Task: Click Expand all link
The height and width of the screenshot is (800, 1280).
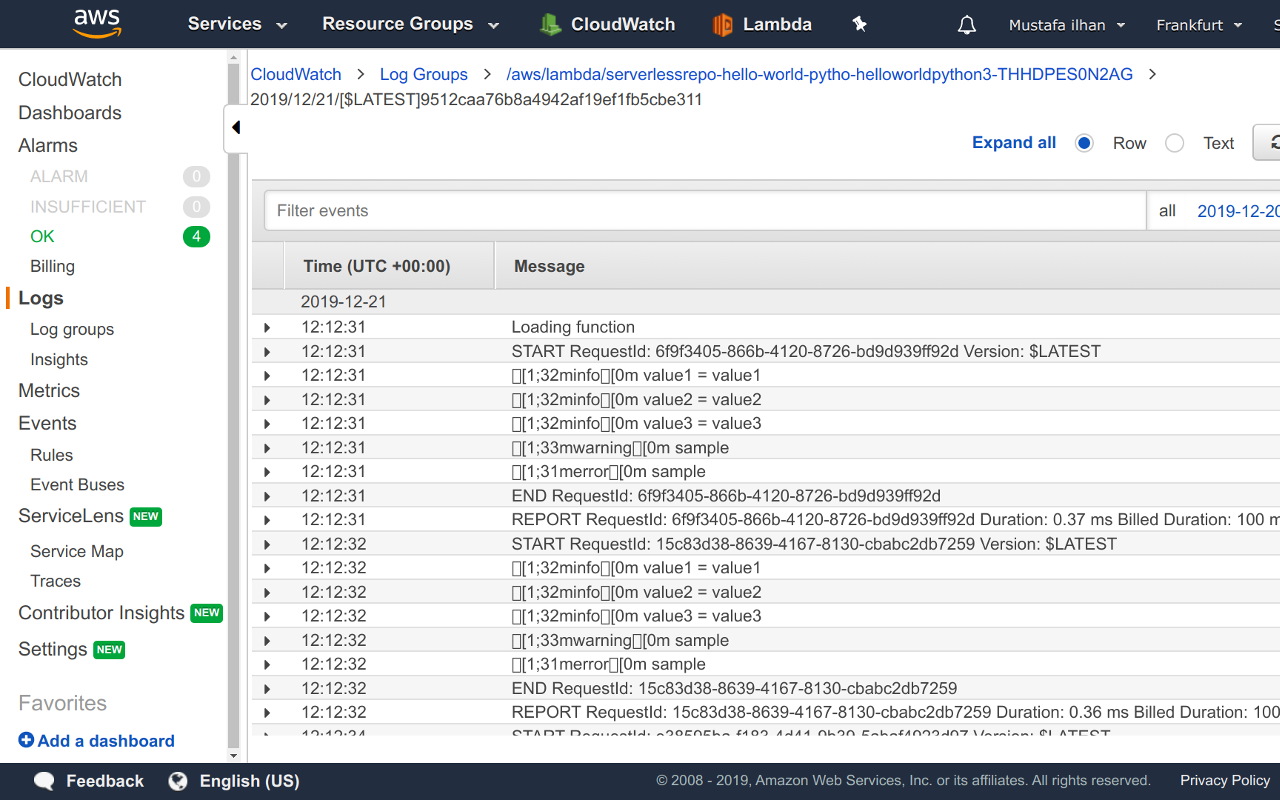Action: (1014, 143)
